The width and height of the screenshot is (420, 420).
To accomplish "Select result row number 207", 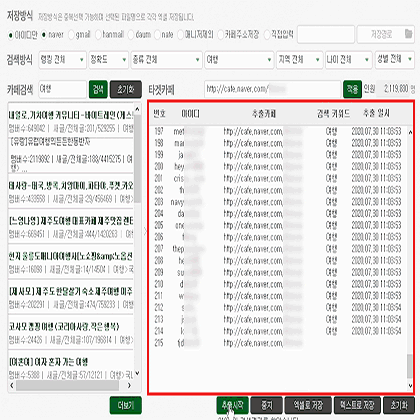I will [x=278, y=249].
